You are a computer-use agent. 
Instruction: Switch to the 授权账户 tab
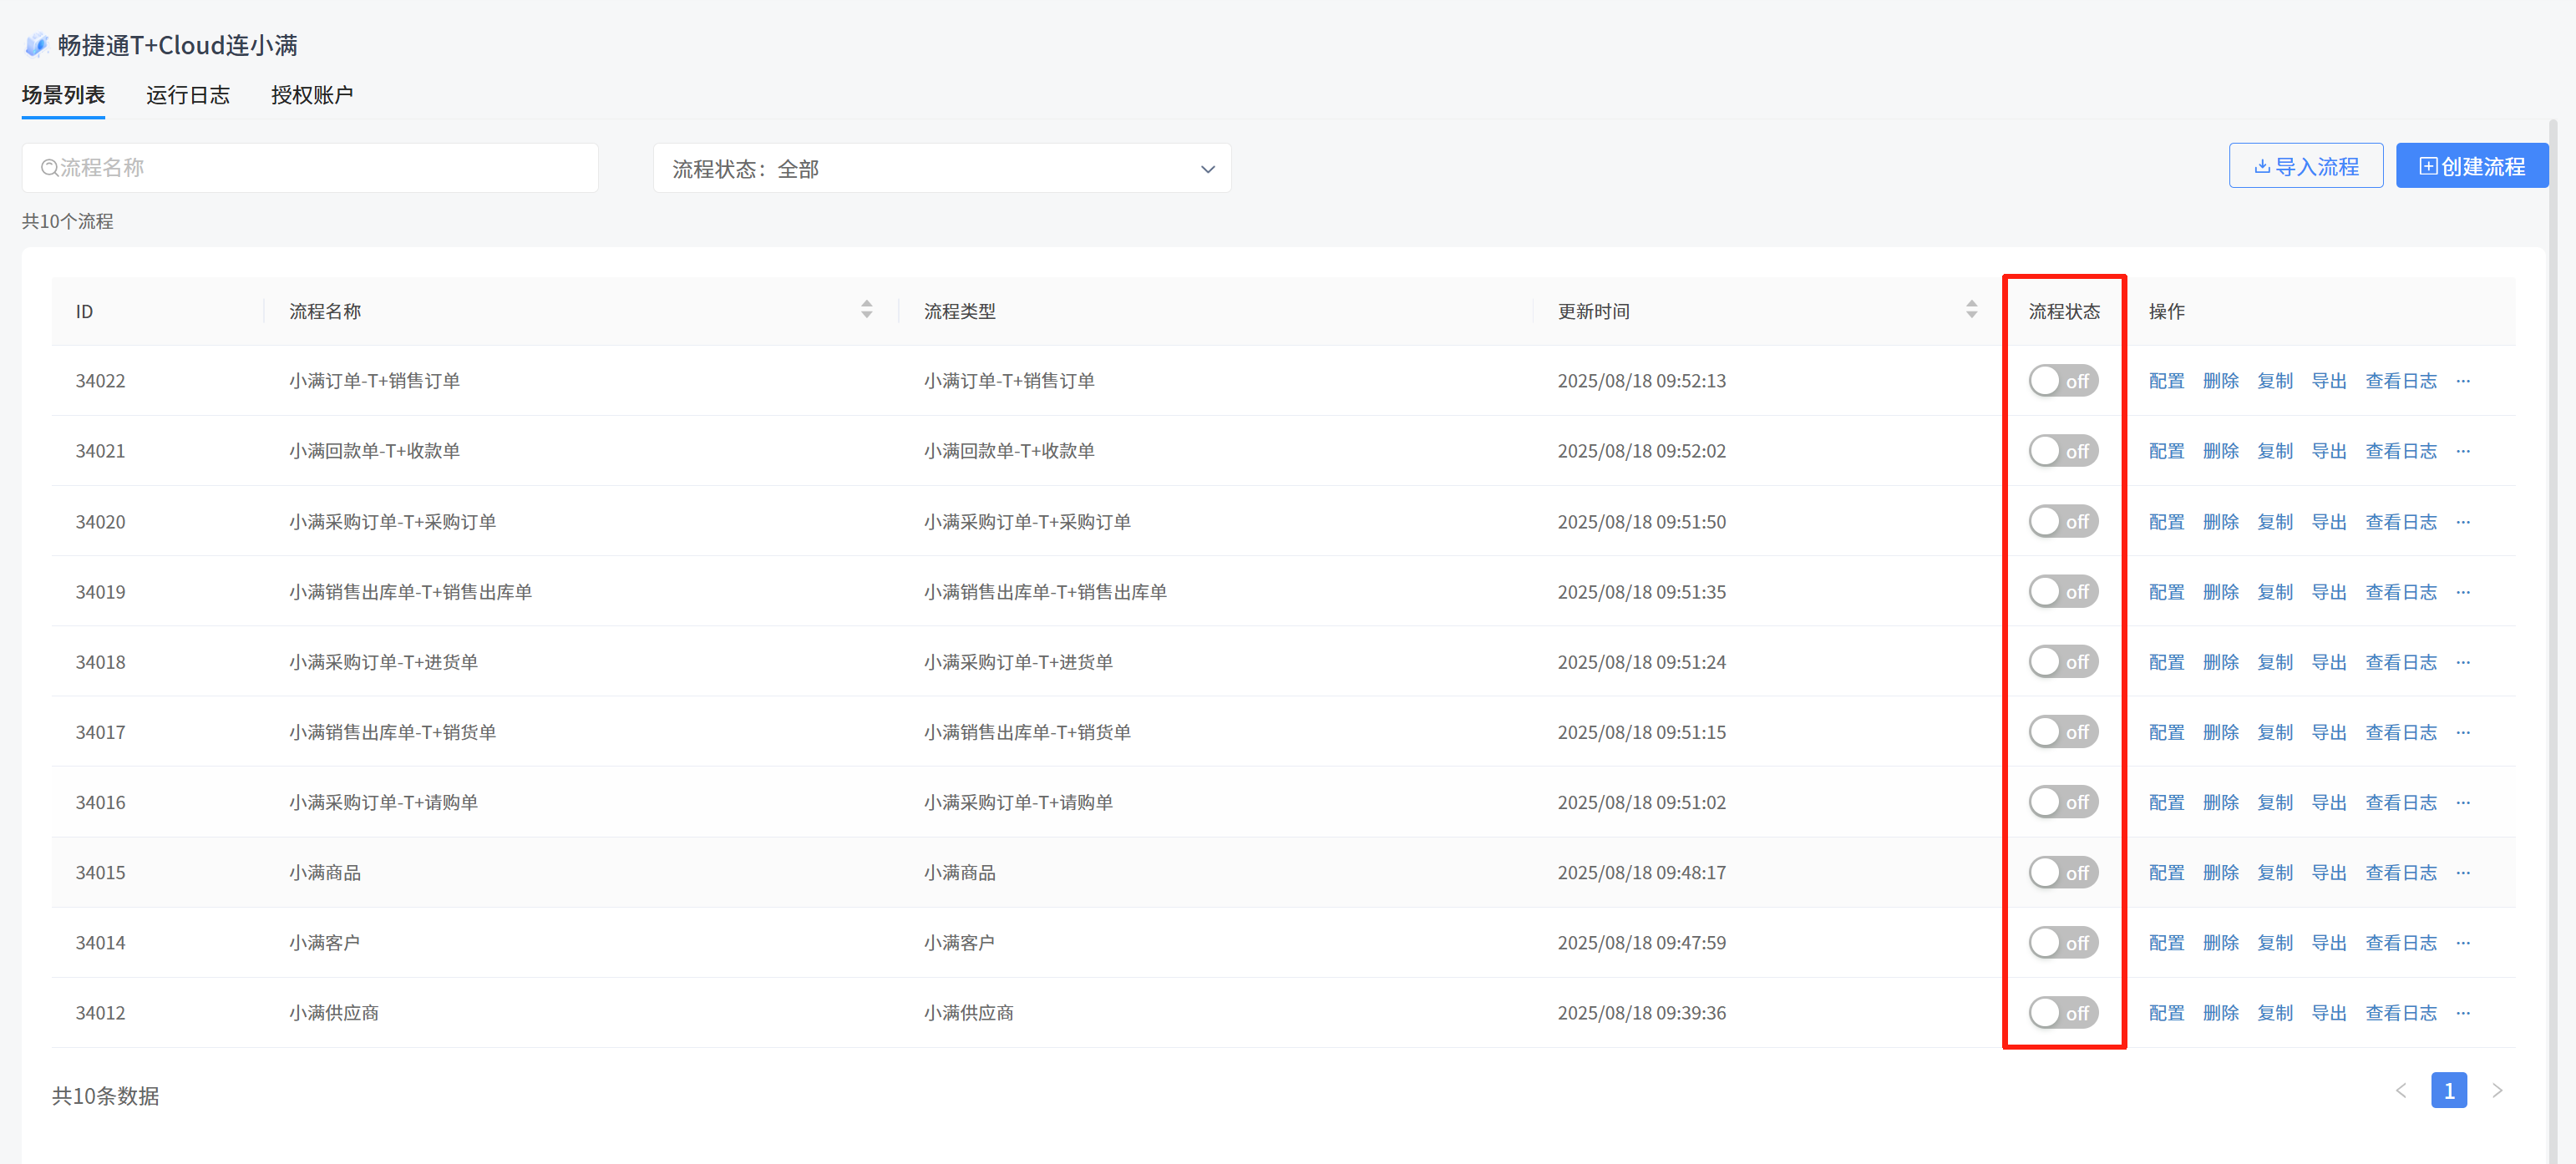click(x=312, y=95)
